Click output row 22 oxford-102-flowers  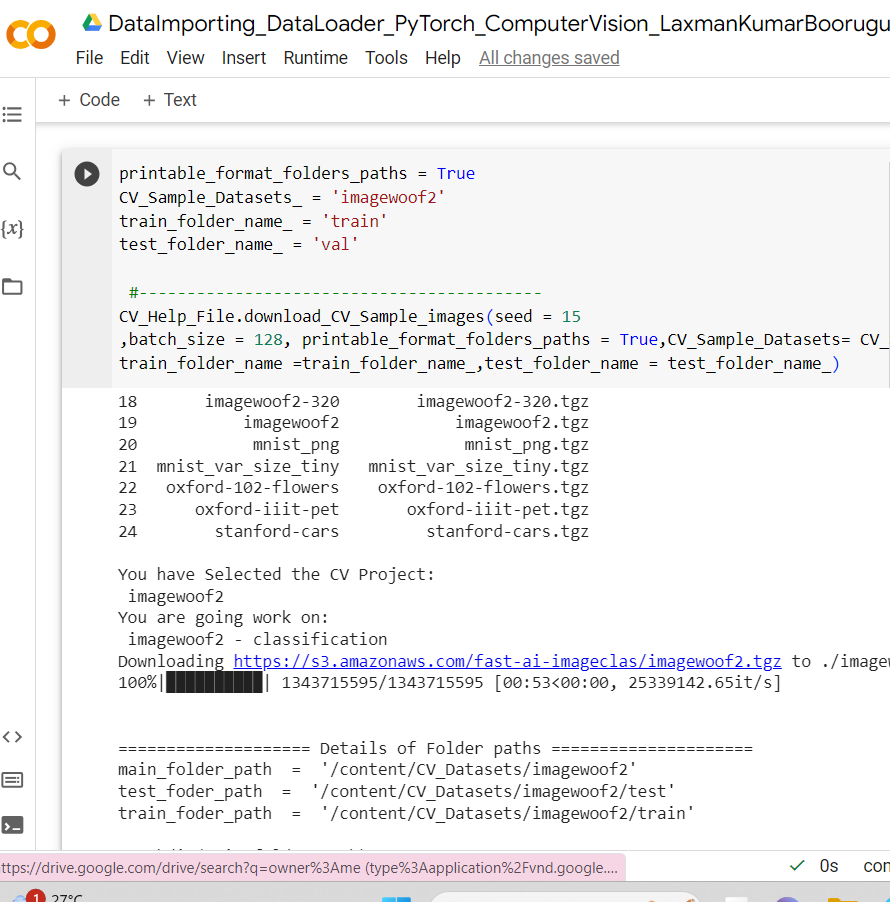point(353,488)
